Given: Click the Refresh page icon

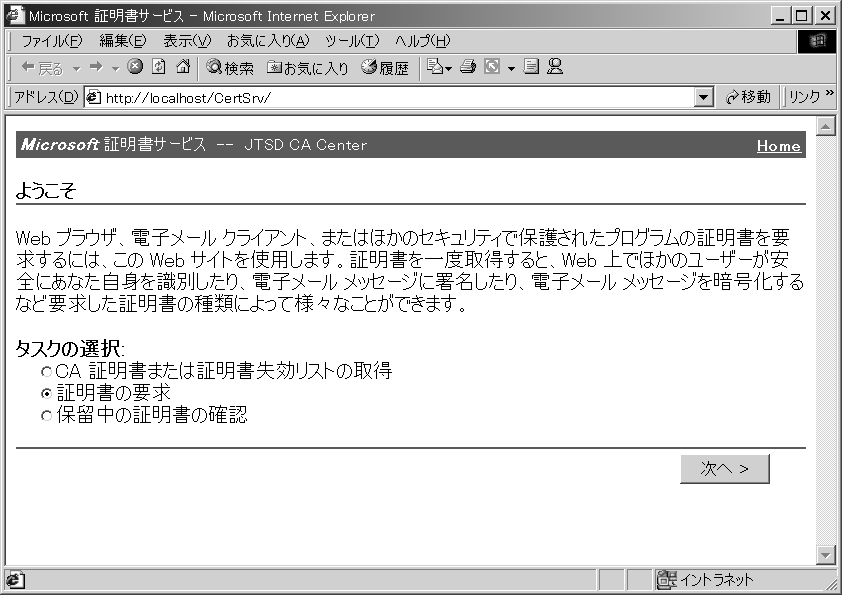Looking at the screenshot, I should point(158,67).
